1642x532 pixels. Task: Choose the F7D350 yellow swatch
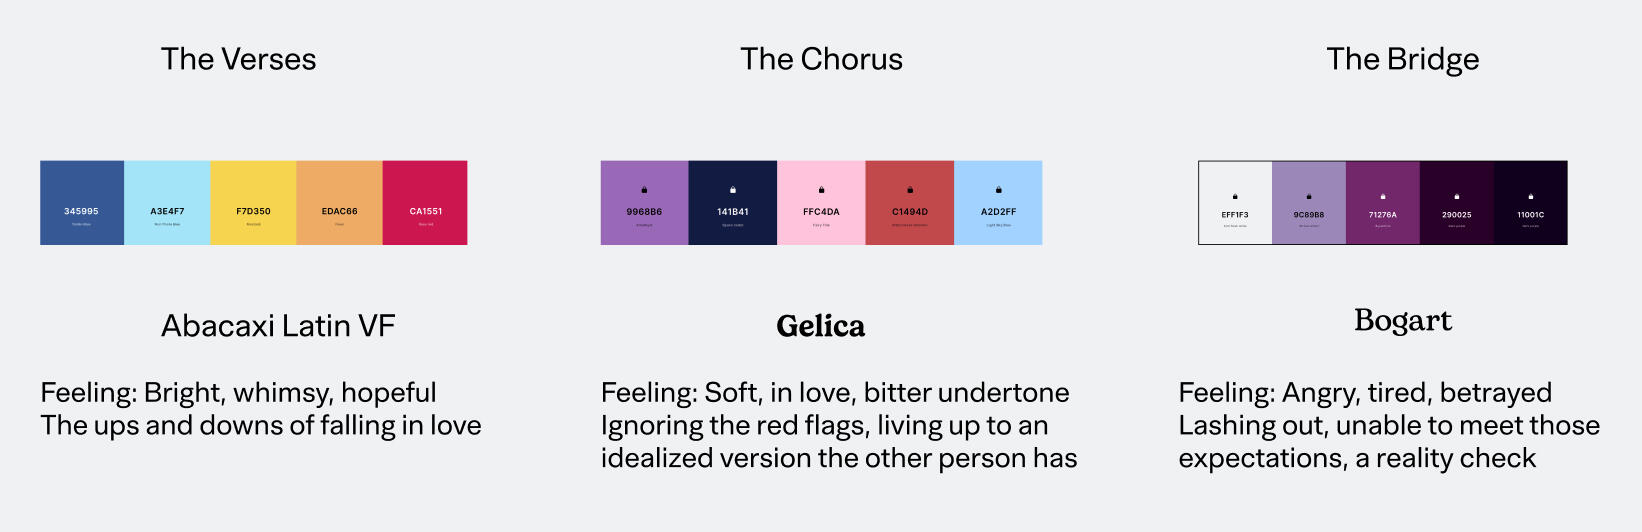tap(253, 203)
